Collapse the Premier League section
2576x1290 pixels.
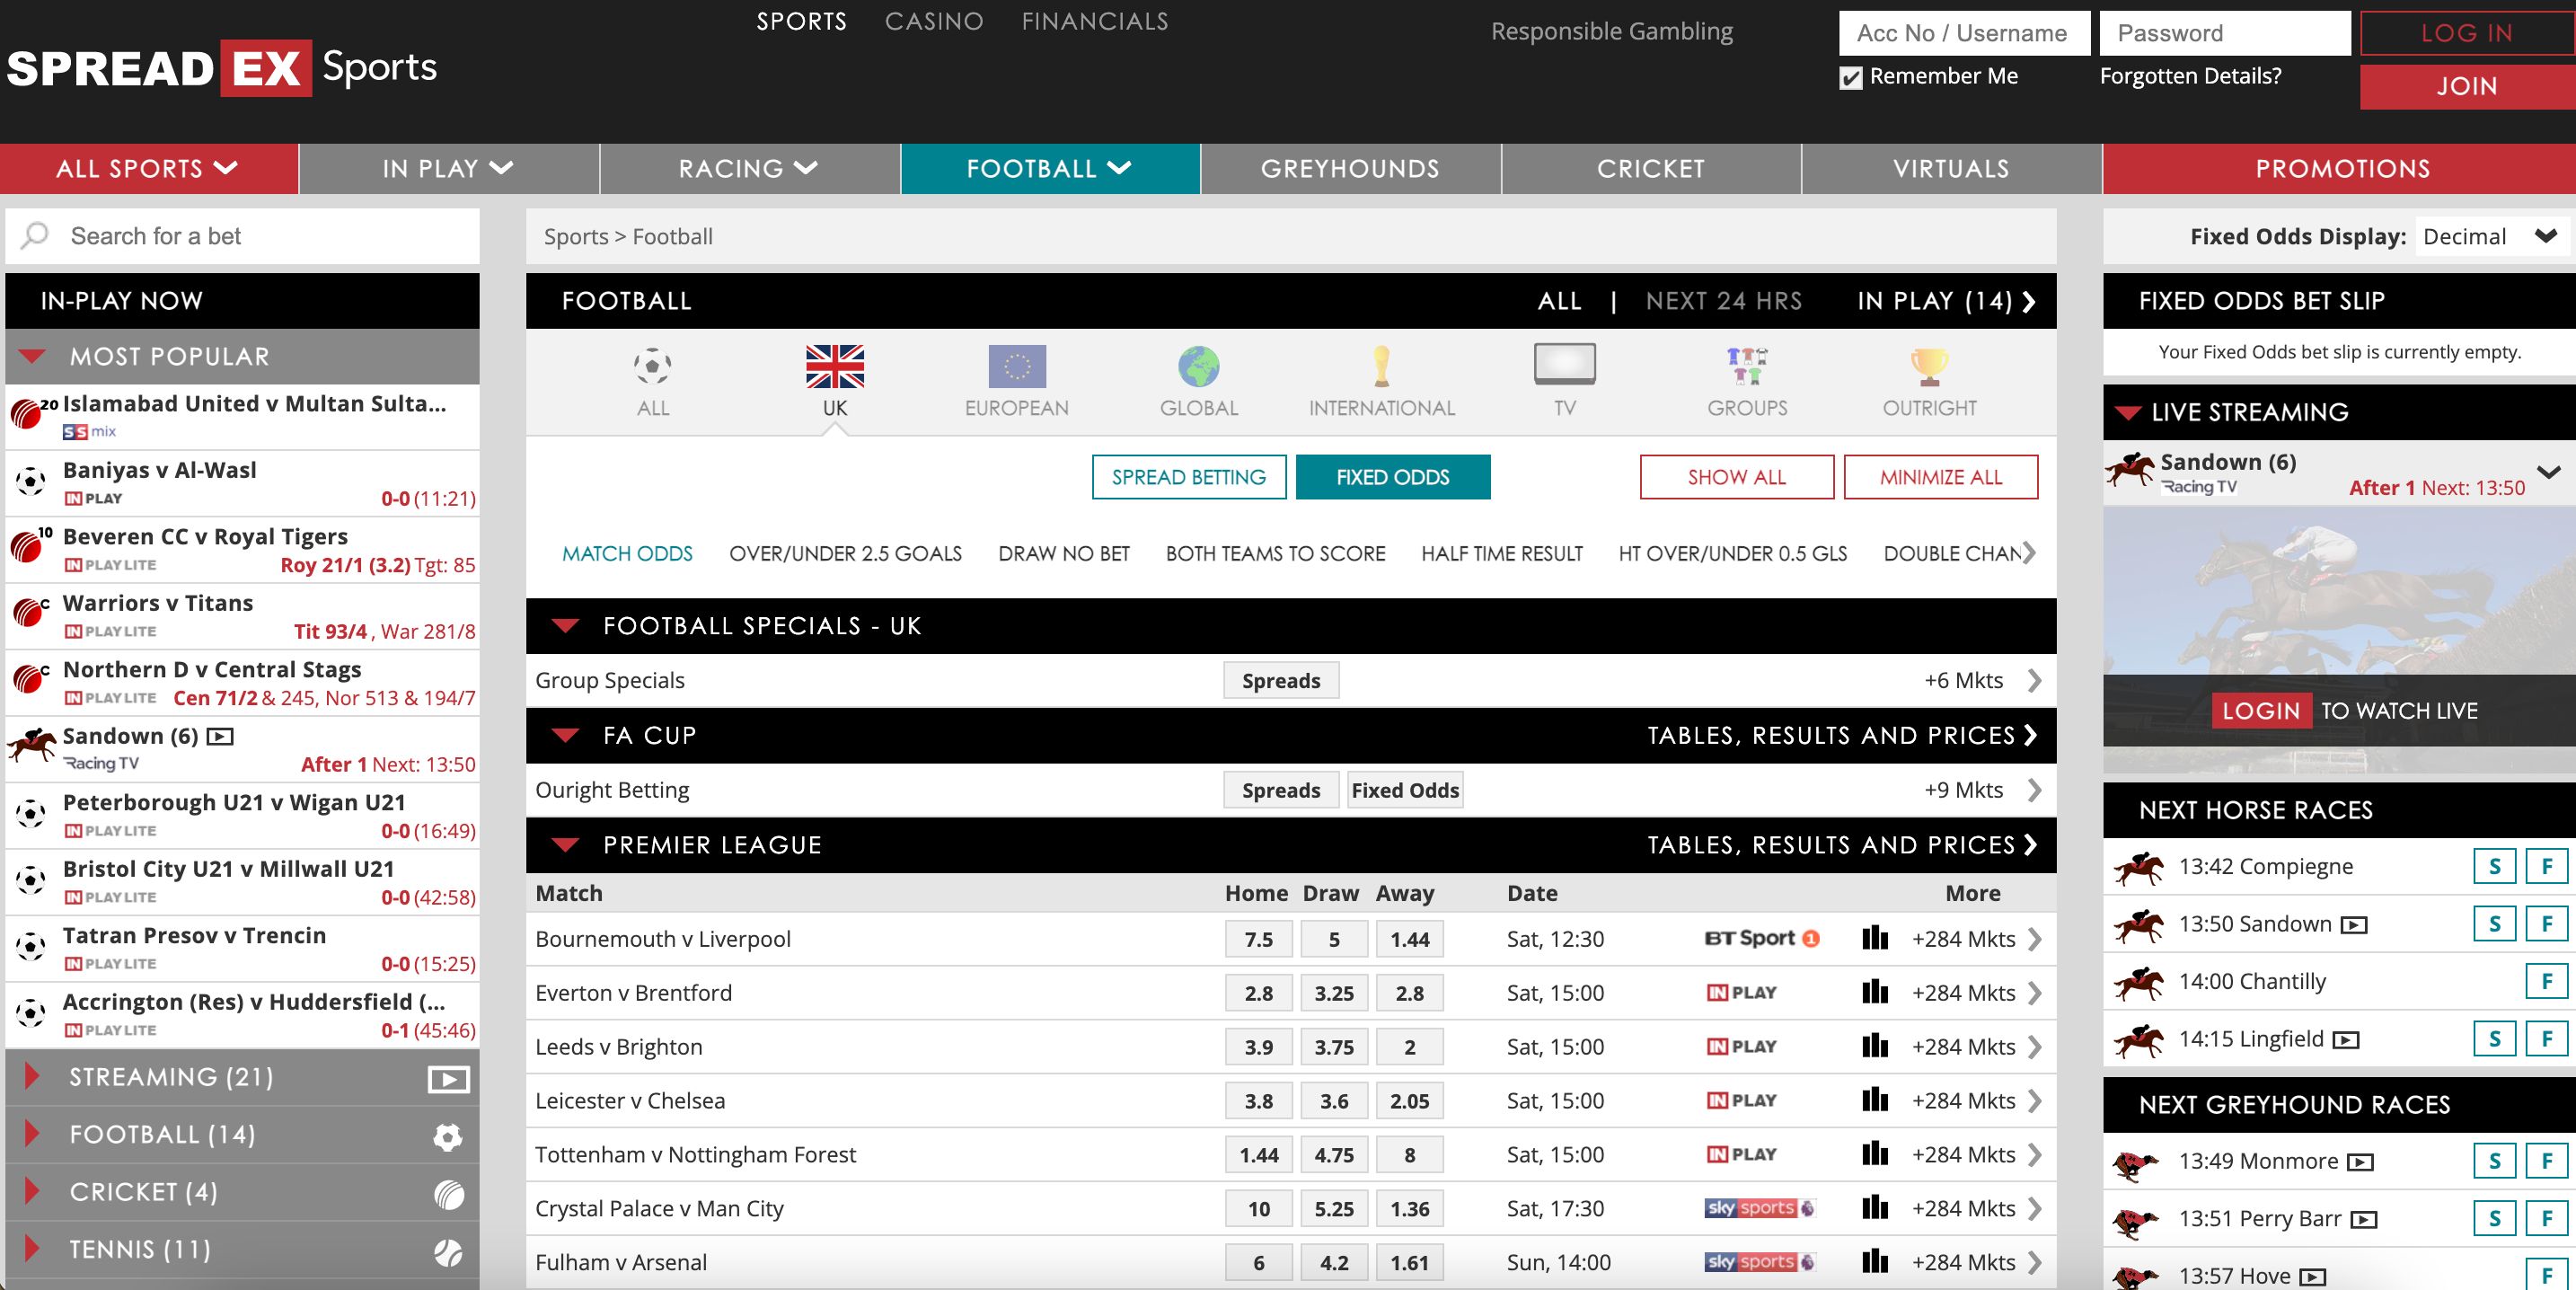(x=566, y=845)
